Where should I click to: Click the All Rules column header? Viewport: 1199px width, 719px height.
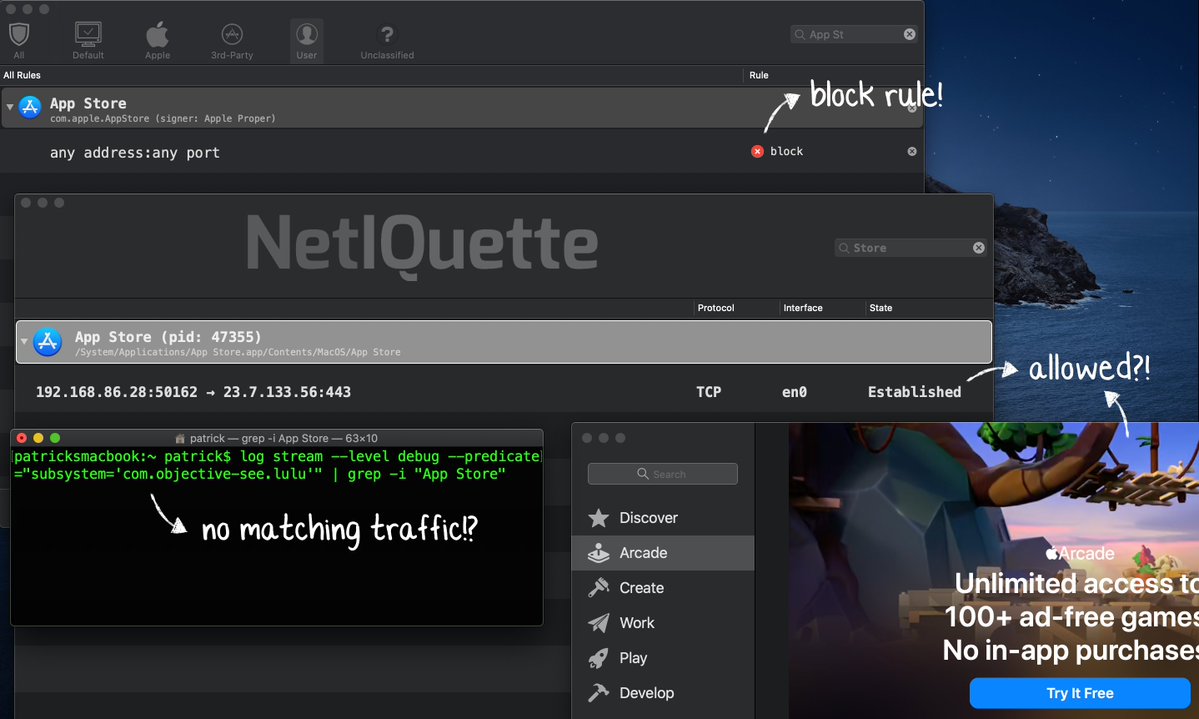pyautogui.click(x=22, y=75)
